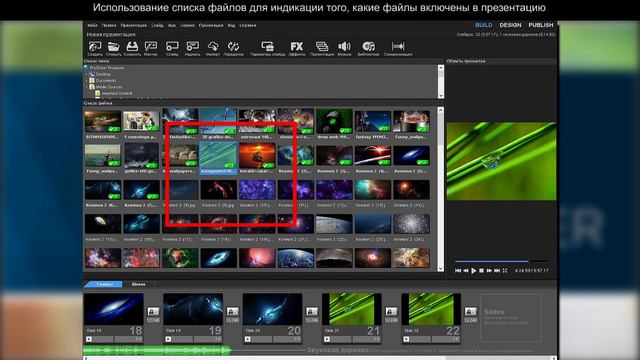
Task: Click the Презентация toolbar icon
Action: (x=322, y=48)
